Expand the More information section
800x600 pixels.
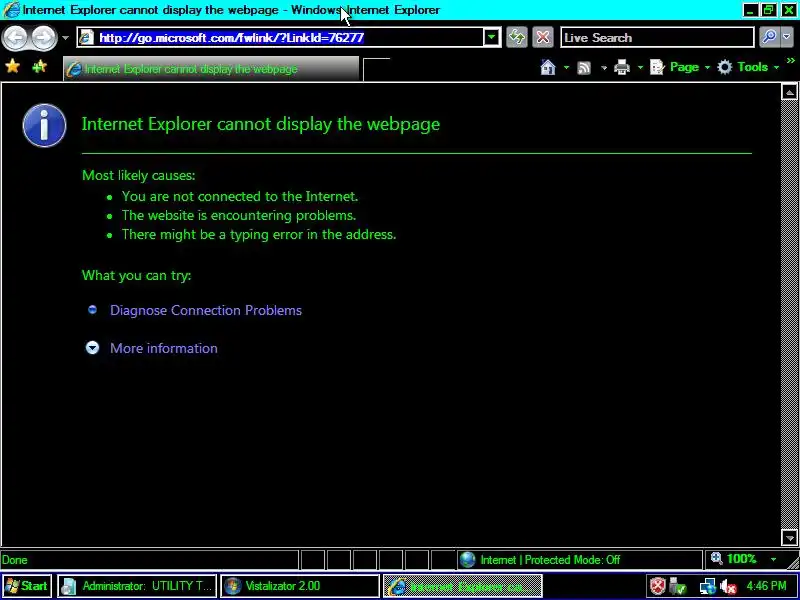point(164,348)
